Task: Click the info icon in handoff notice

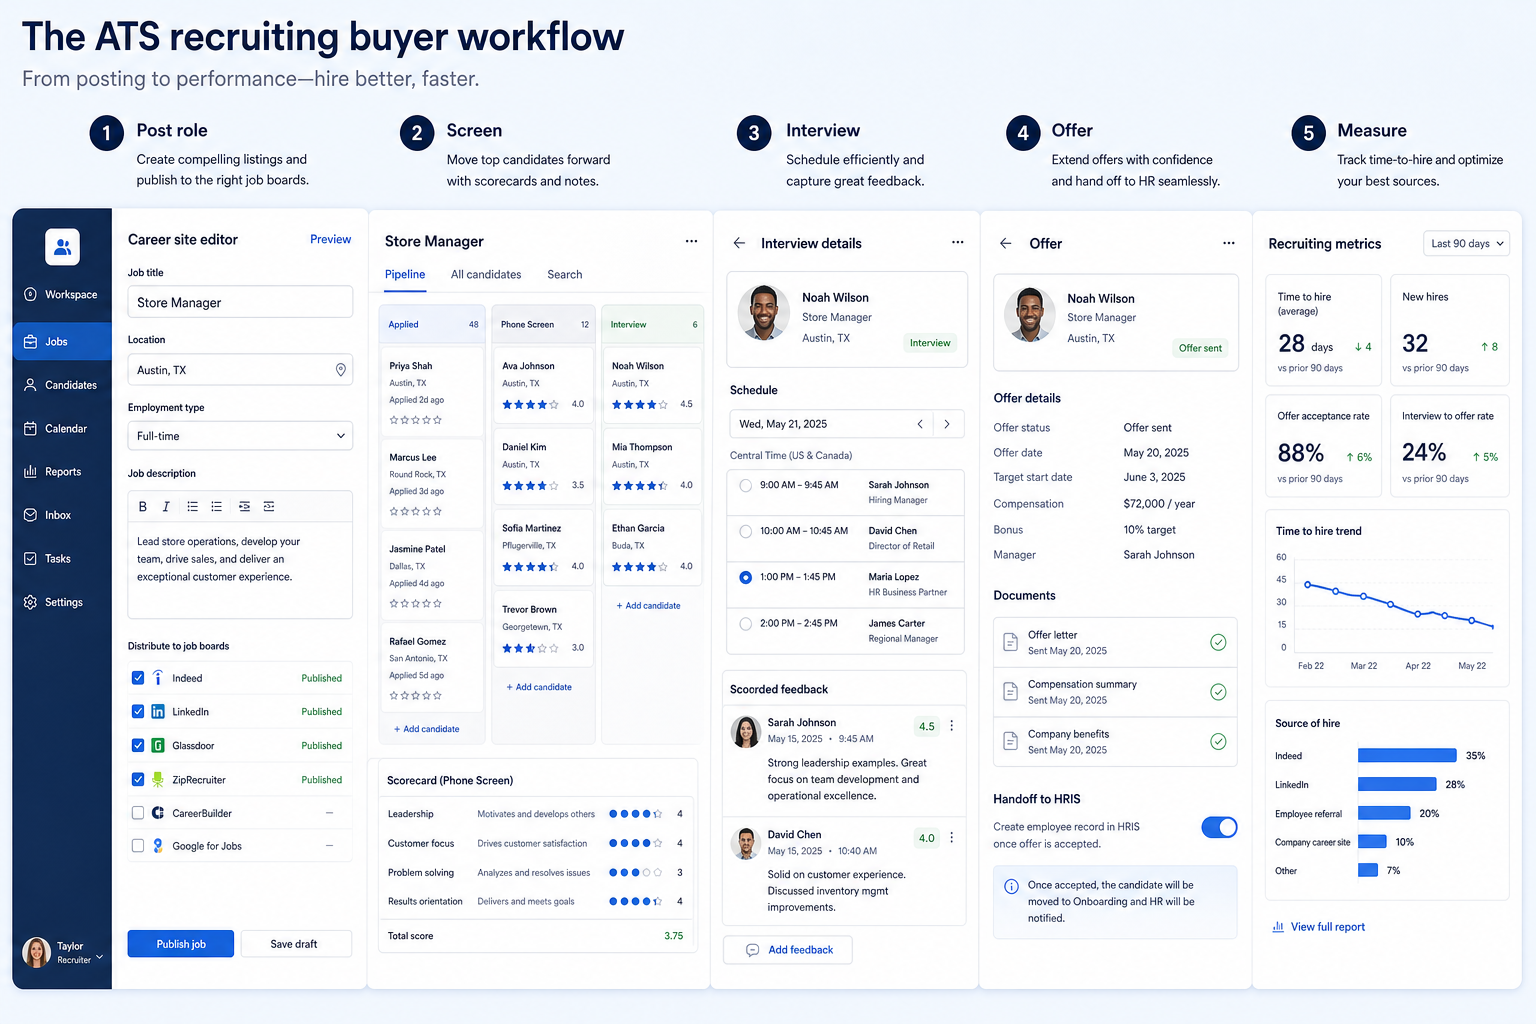Action: pos(1011,886)
